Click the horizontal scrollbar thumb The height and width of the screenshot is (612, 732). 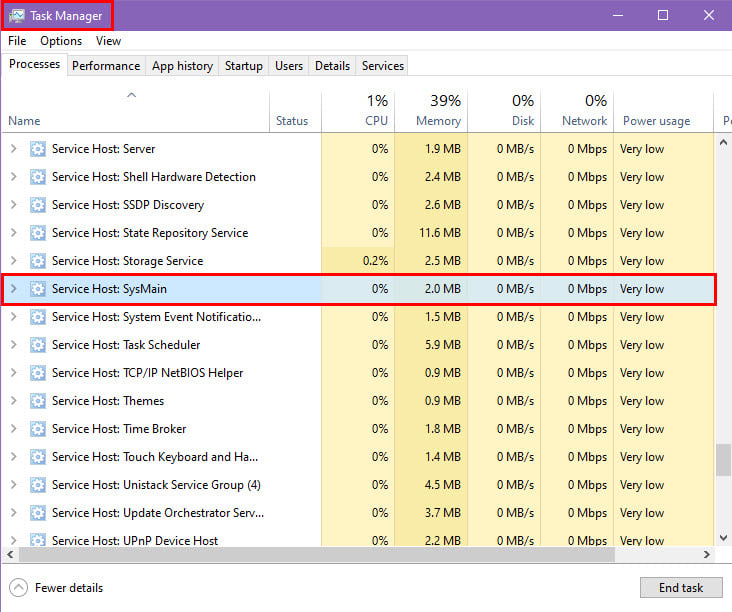point(317,555)
